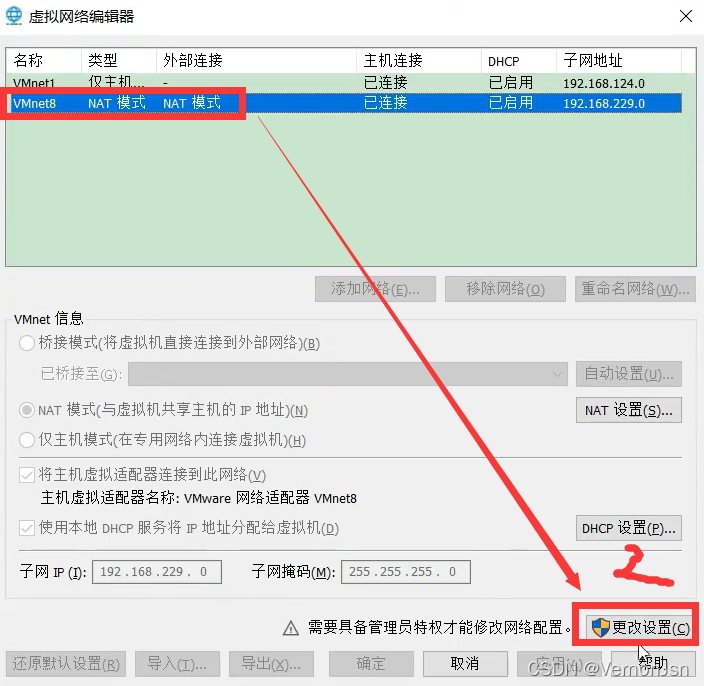The height and width of the screenshot is (686, 704).
Task: Click VMnet8 row's 已连接 host cell
Action: click(x=385, y=103)
